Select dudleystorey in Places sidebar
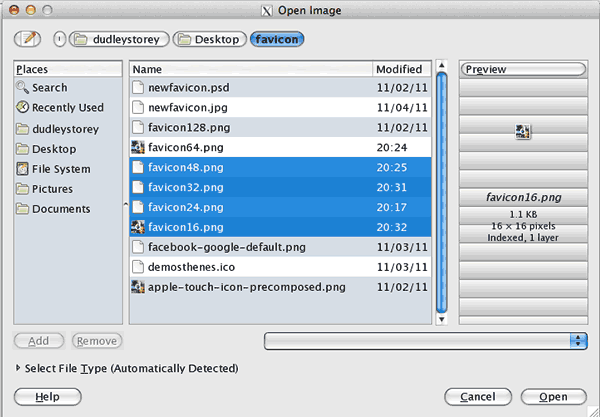This screenshot has width=600, height=417. (x=68, y=129)
